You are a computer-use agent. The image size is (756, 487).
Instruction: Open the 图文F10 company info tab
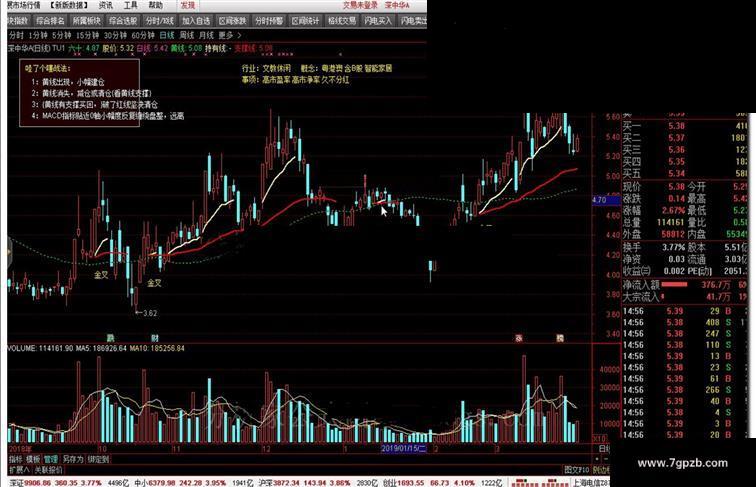coord(577,469)
